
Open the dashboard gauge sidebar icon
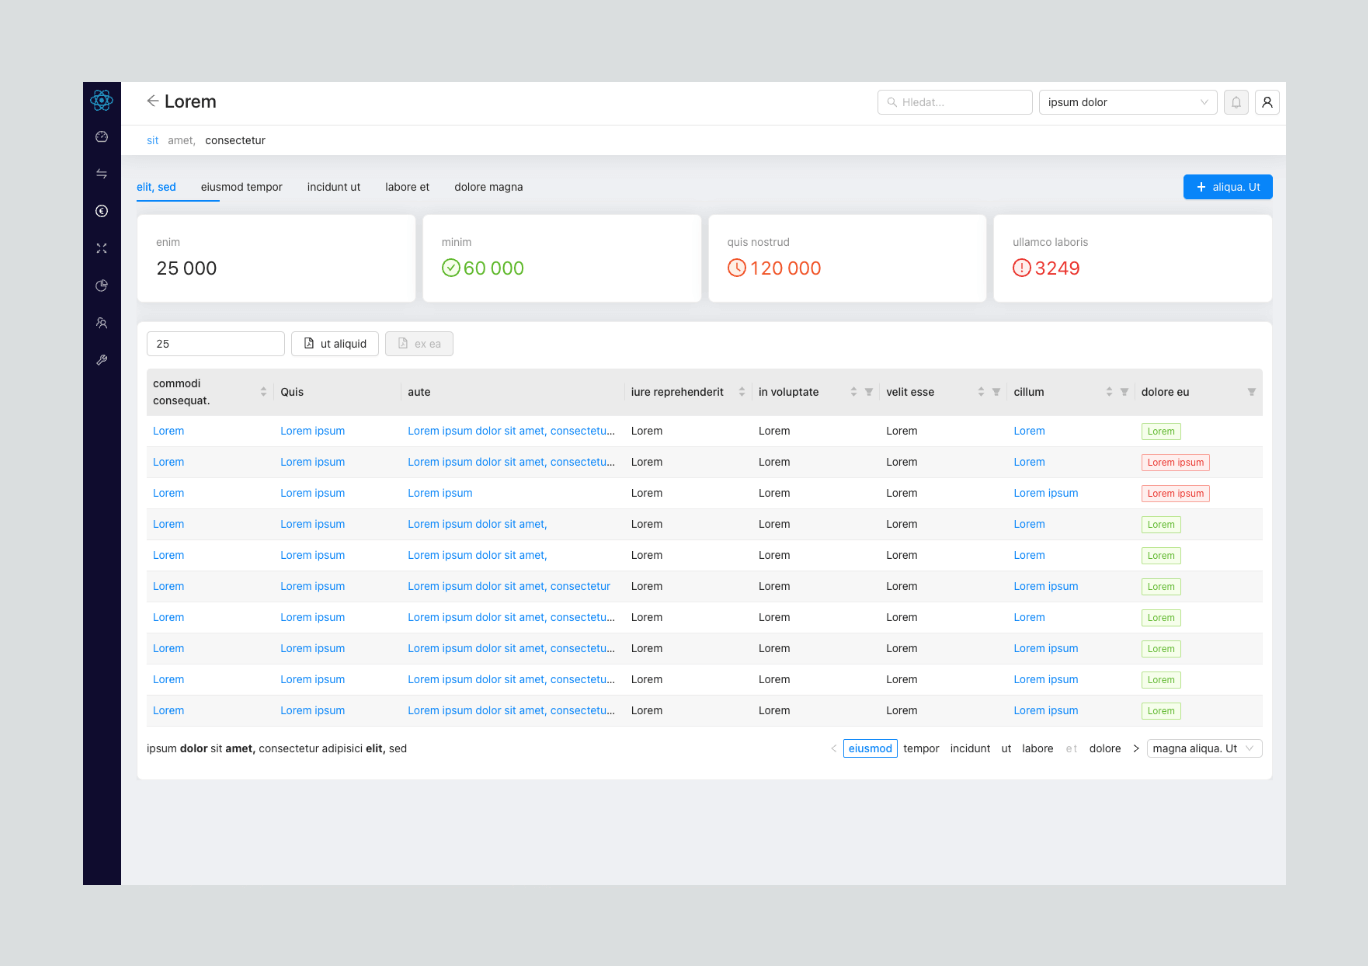pyautogui.click(x=101, y=137)
